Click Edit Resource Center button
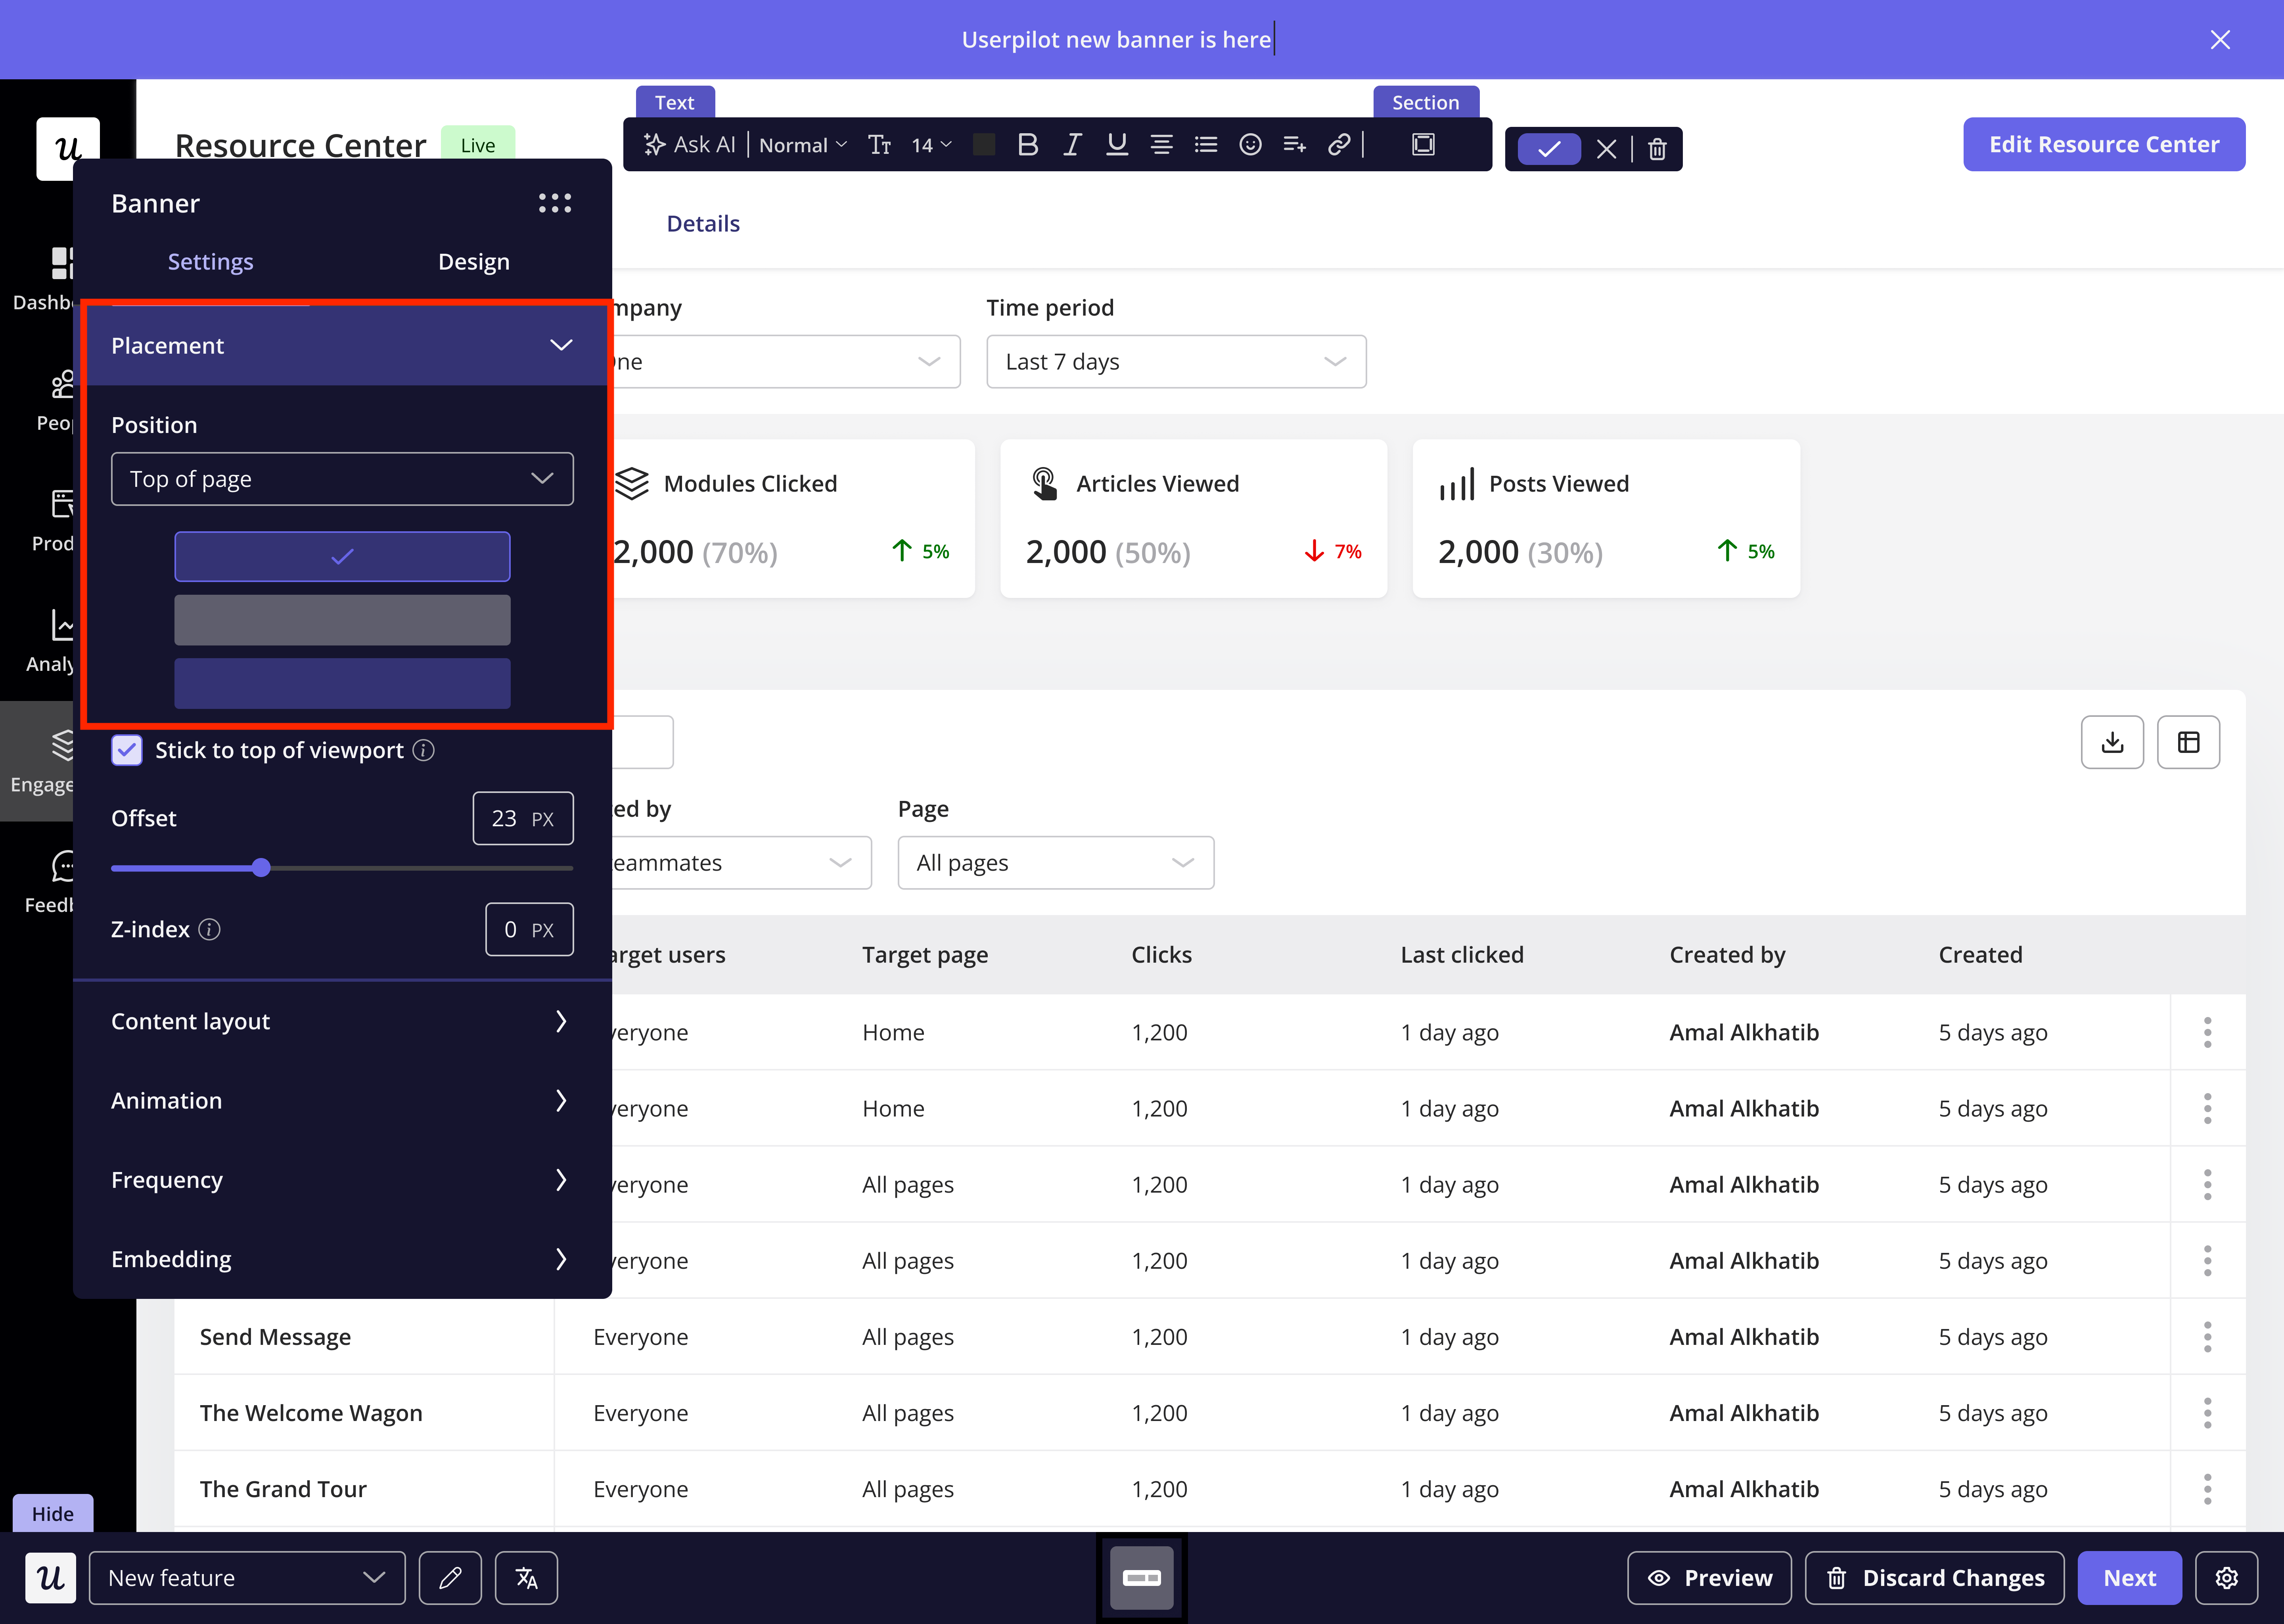Screen dimensions: 2284x1624 click(x=2103, y=144)
